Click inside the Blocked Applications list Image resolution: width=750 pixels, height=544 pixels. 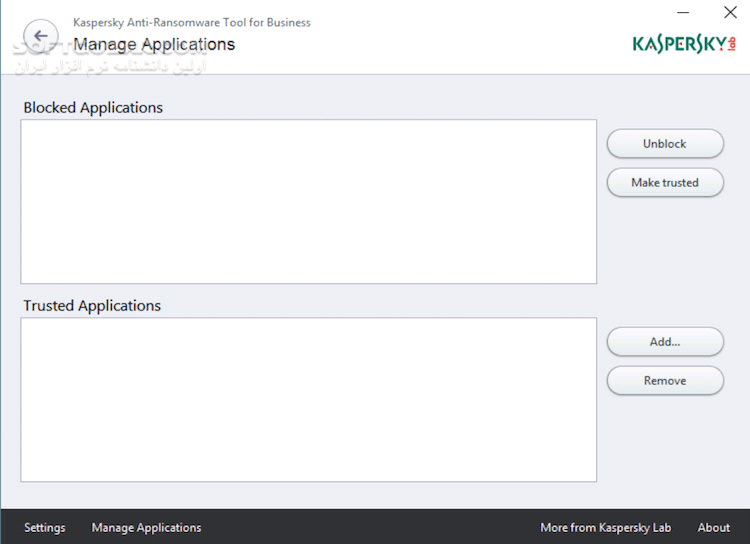[x=309, y=201]
